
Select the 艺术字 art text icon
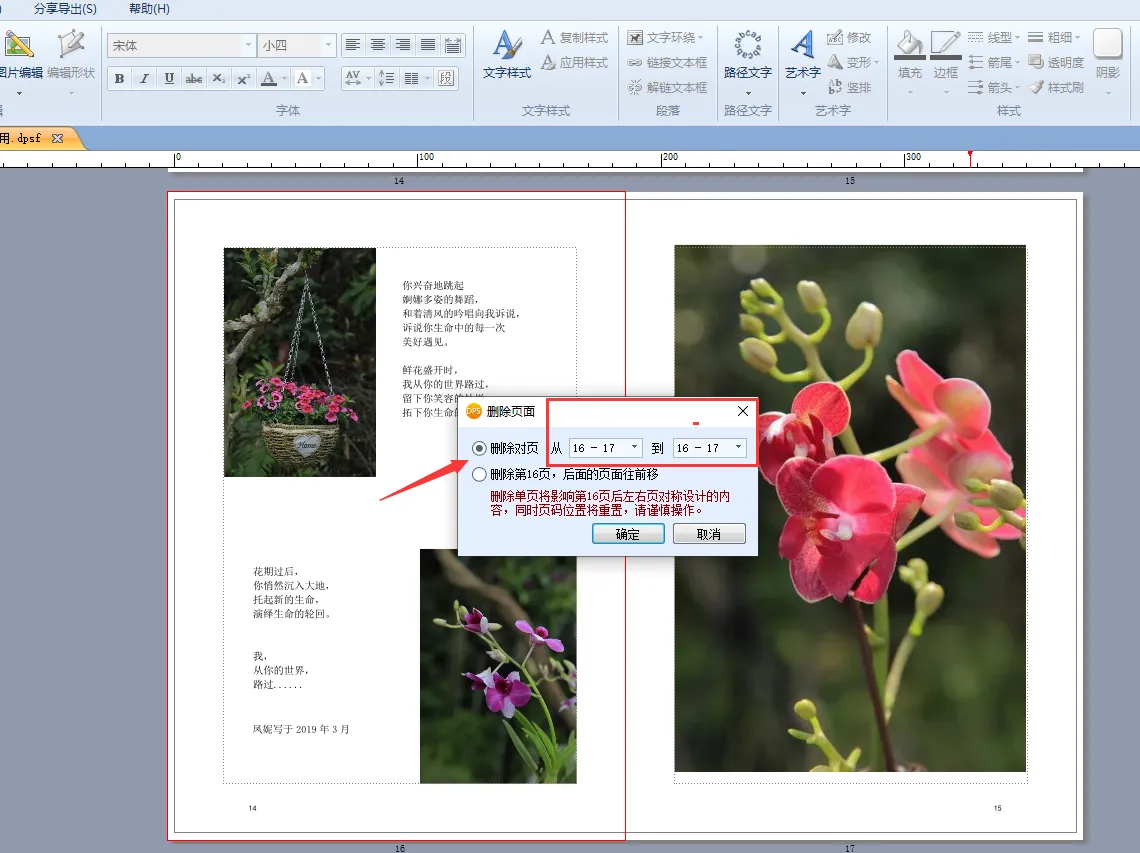[x=802, y=54]
